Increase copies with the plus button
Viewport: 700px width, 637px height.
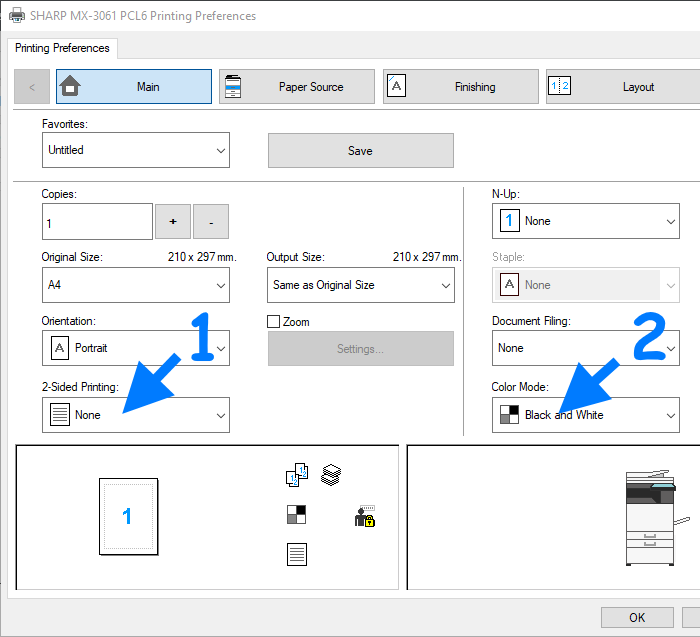point(173,221)
